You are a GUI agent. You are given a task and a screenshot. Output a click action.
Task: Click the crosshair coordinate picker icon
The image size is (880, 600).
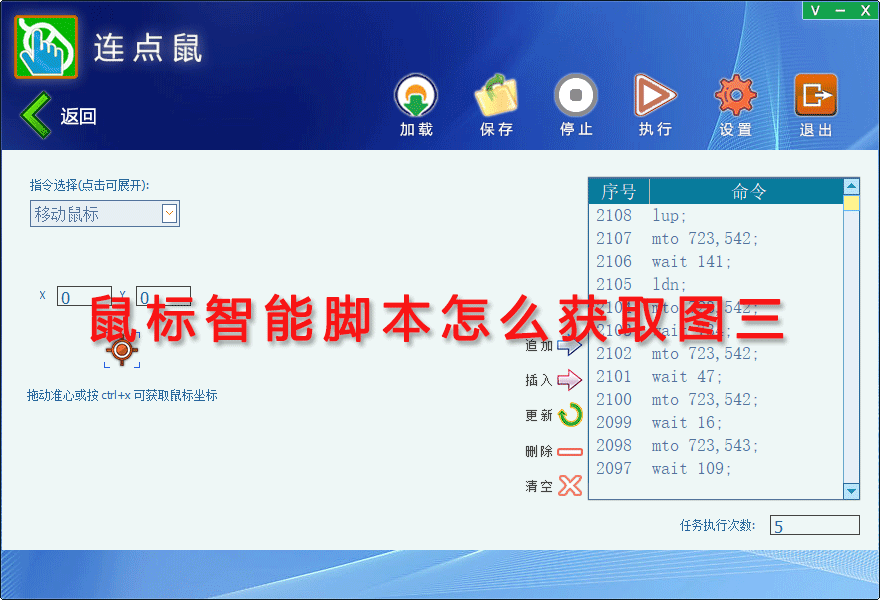(122, 350)
